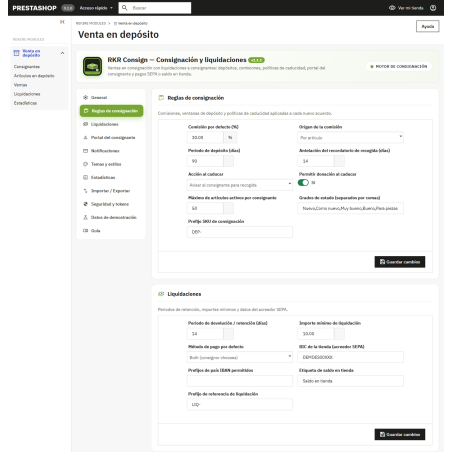The height and width of the screenshot is (452, 452).
Task: Click the Datos de demostración flask icon
Action: point(85,217)
